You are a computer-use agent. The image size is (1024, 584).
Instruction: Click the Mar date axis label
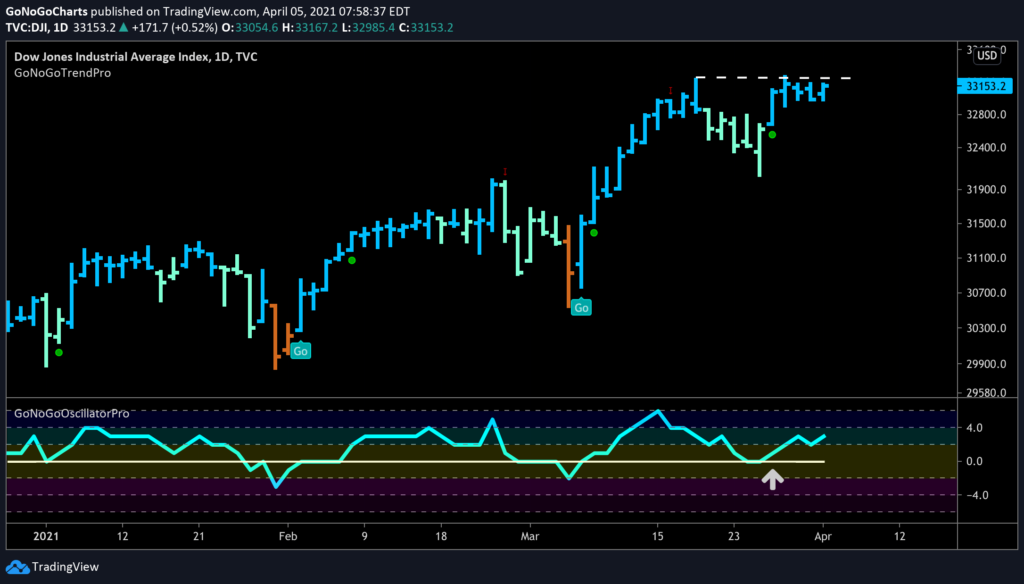[x=530, y=536]
